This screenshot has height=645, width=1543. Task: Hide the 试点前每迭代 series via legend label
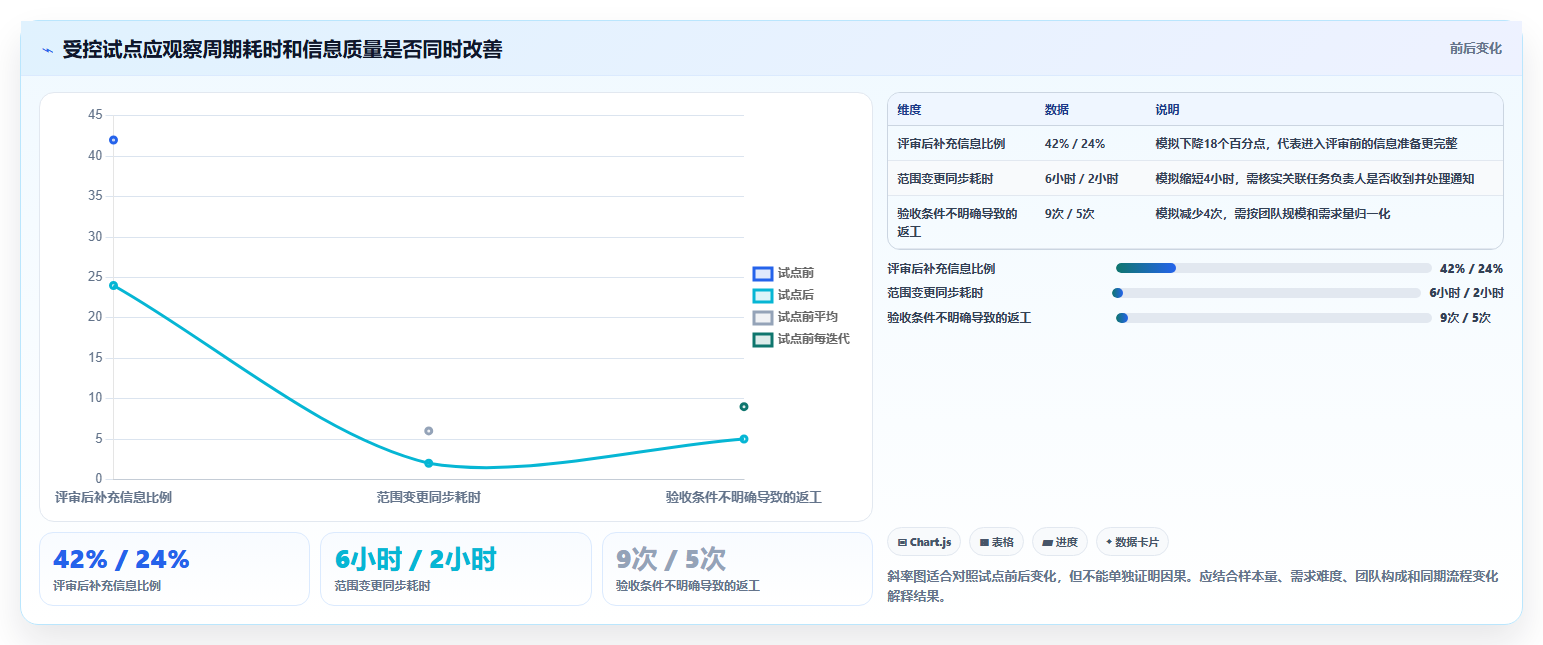[x=814, y=339]
